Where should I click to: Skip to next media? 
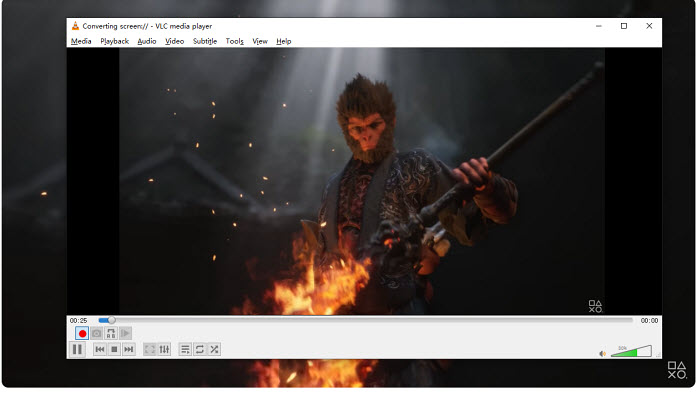[129, 349]
